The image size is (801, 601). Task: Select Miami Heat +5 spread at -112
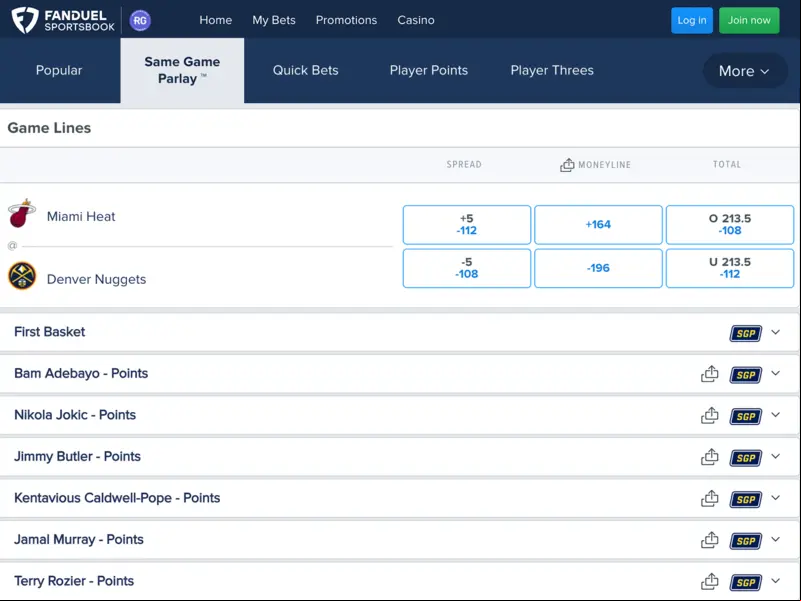[467, 225]
